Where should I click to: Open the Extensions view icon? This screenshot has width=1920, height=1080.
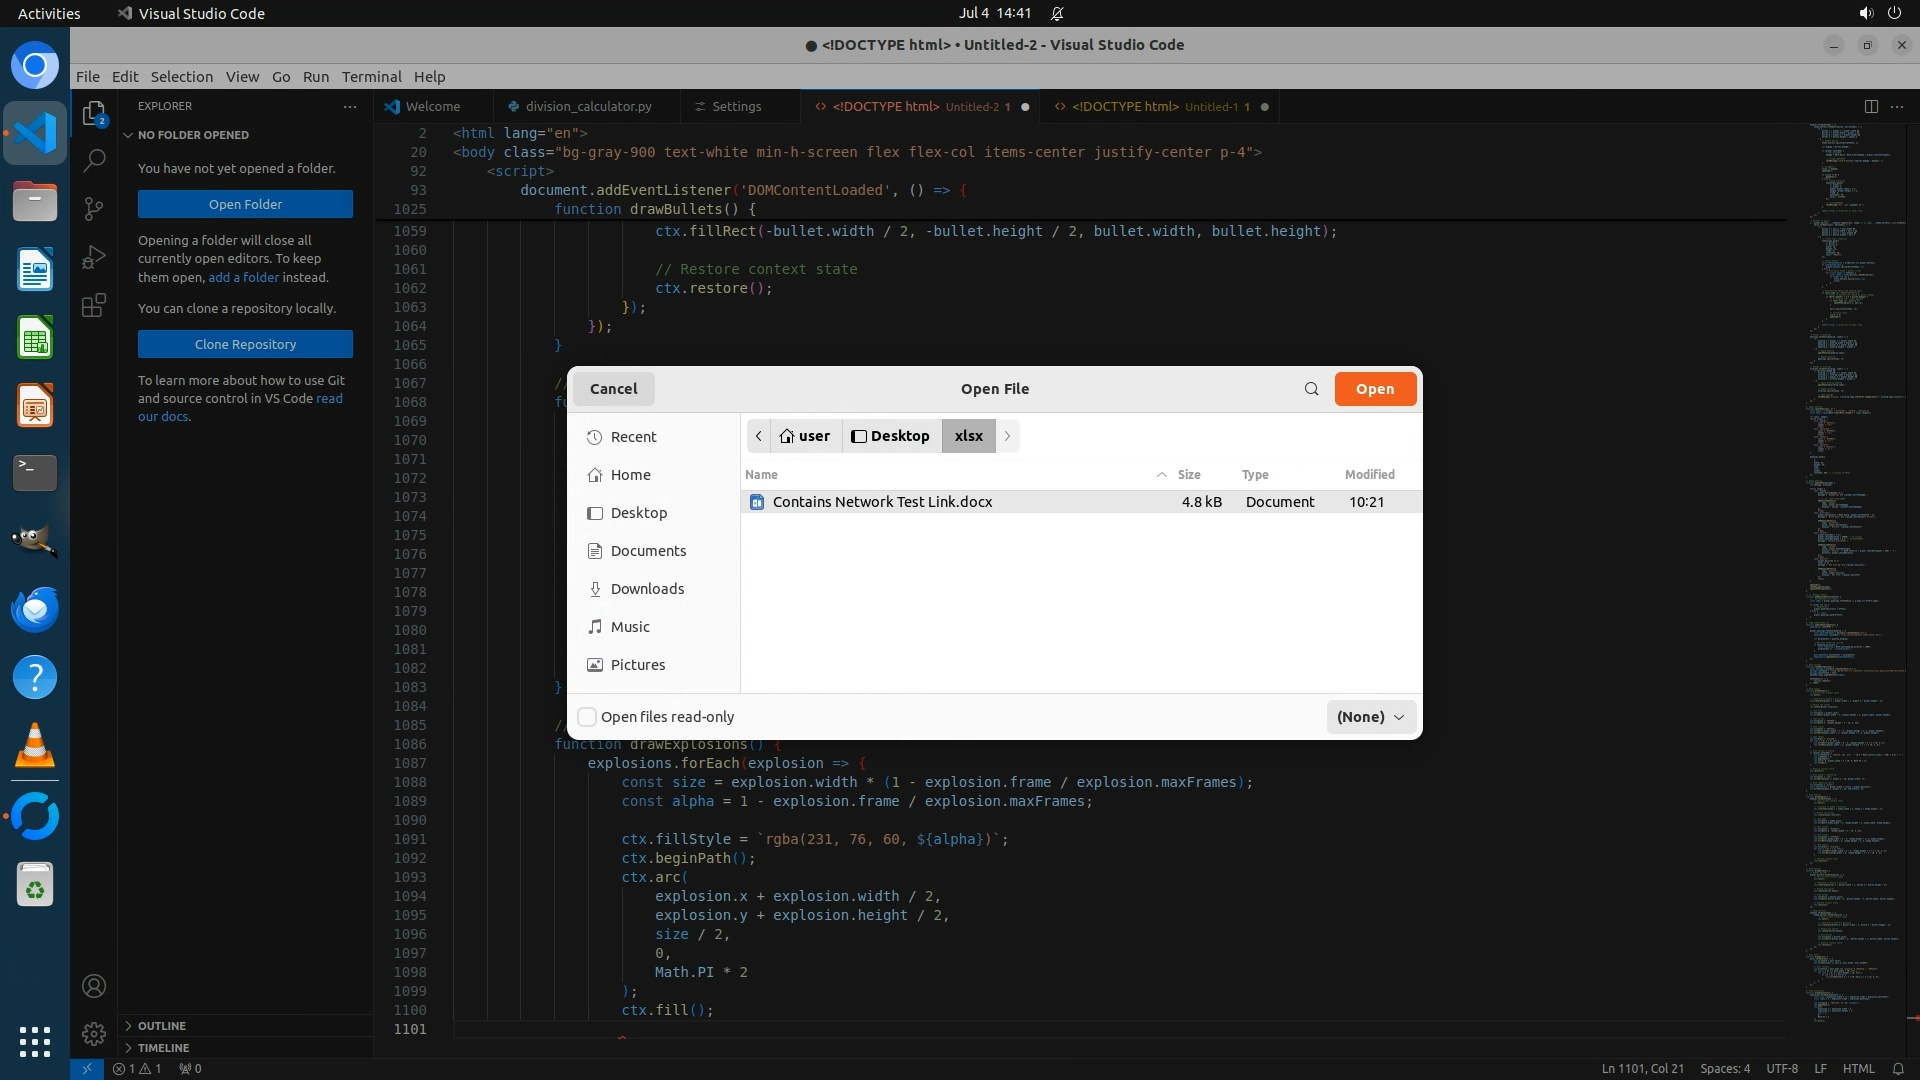pyautogui.click(x=94, y=306)
